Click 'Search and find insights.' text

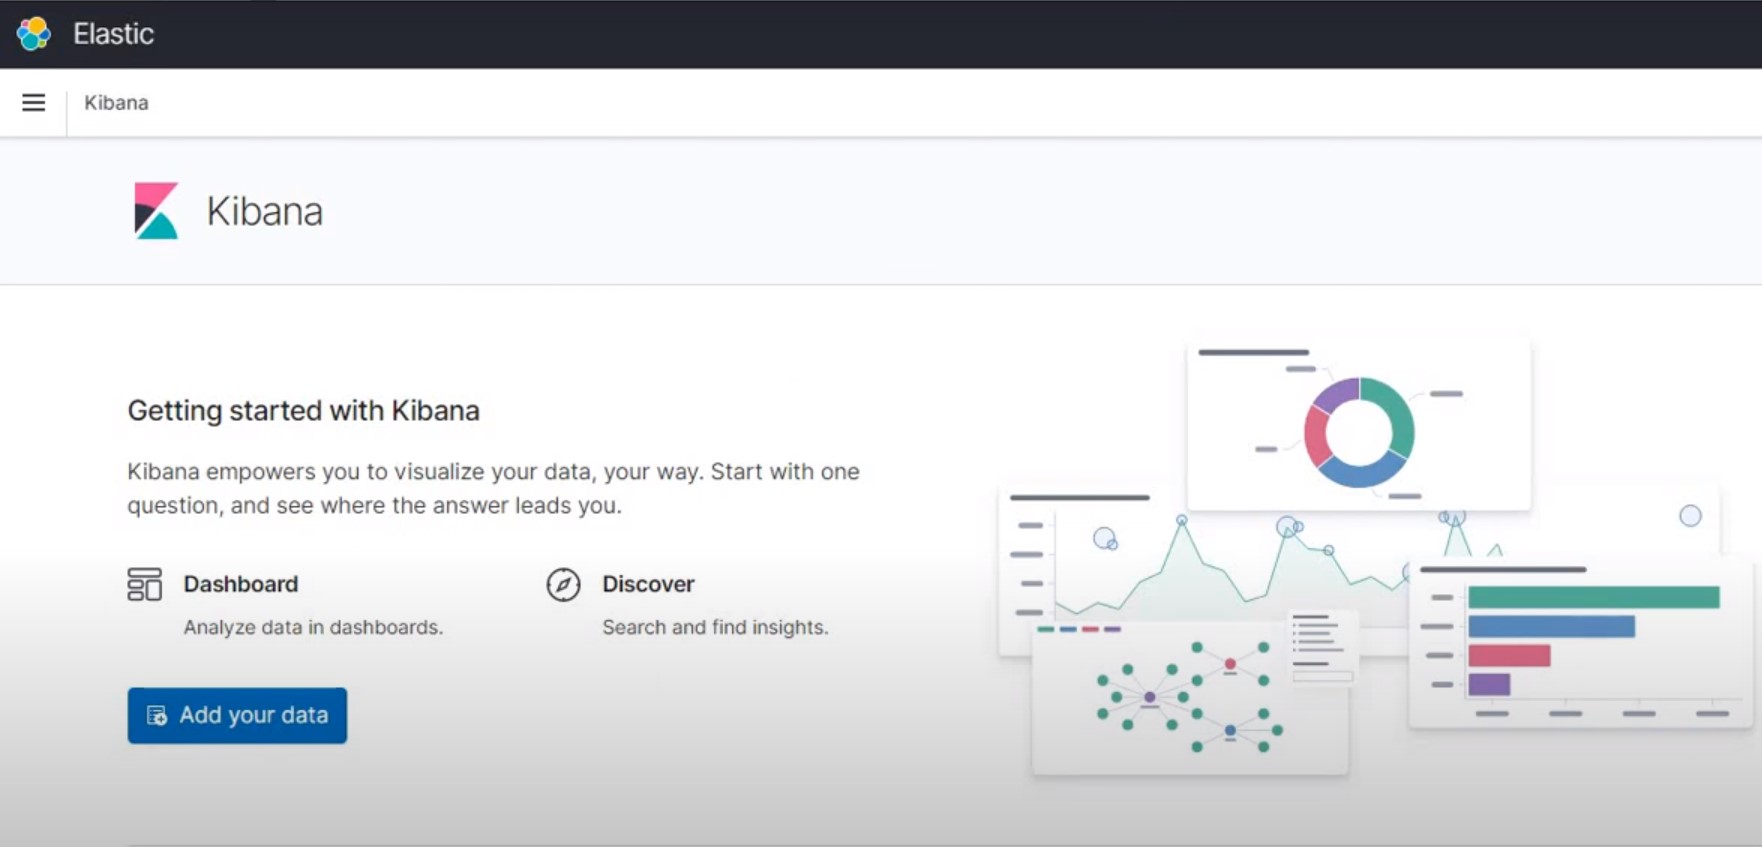click(715, 627)
